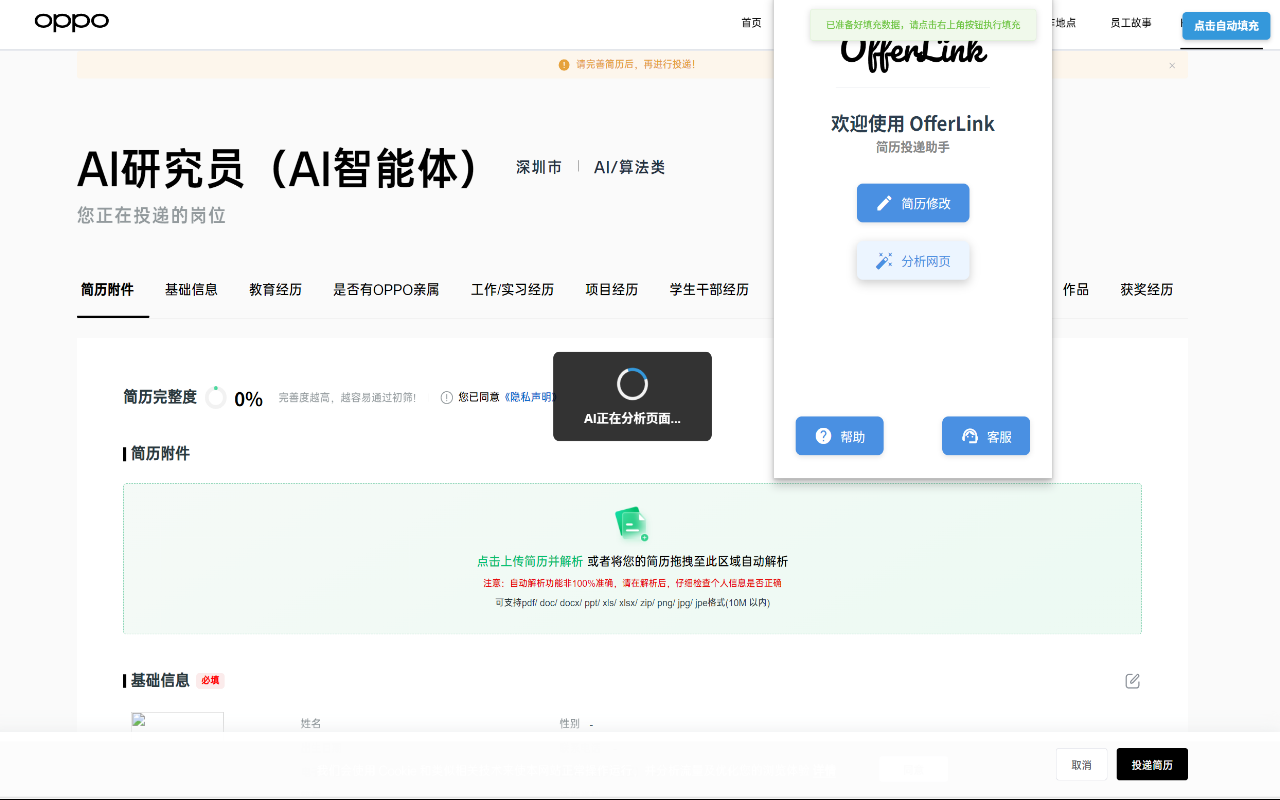Image resolution: width=1280 pixels, height=800 pixels.
Task: Open the 隐私声明 link
Action: tap(529, 397)
